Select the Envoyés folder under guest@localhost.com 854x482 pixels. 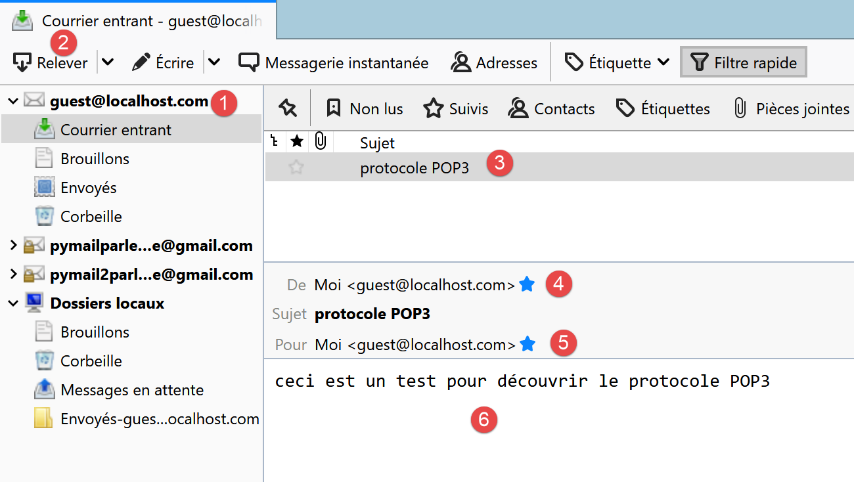pos(88,187)
